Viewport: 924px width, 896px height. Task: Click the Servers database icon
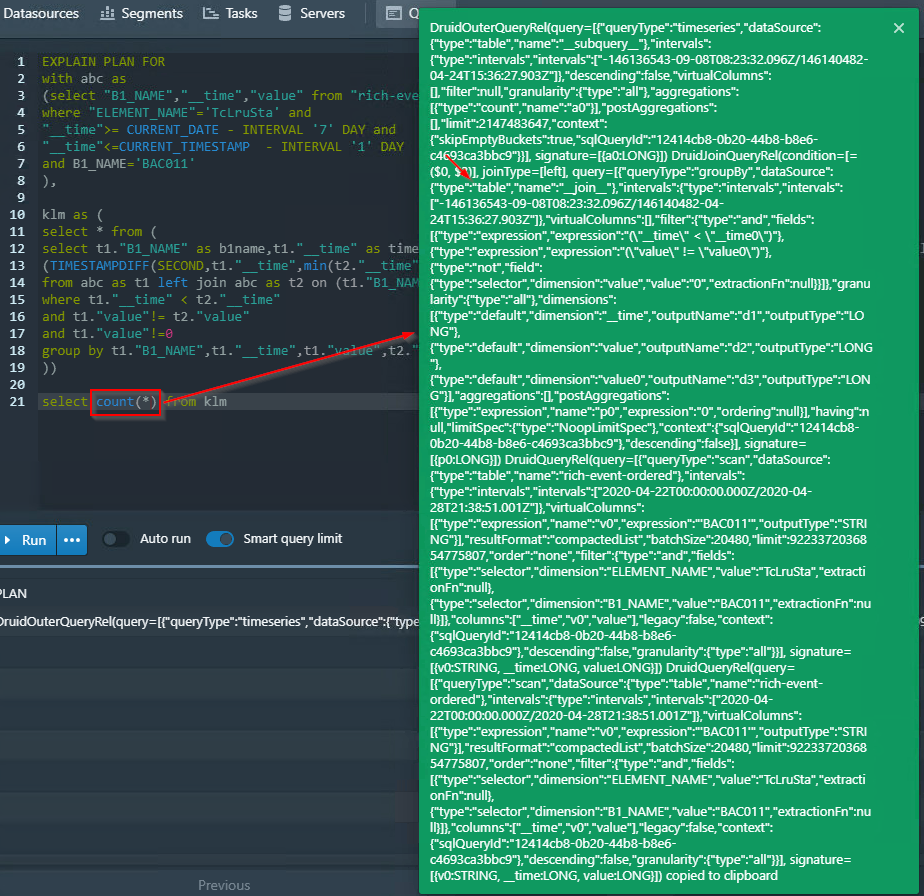[285, 13]
